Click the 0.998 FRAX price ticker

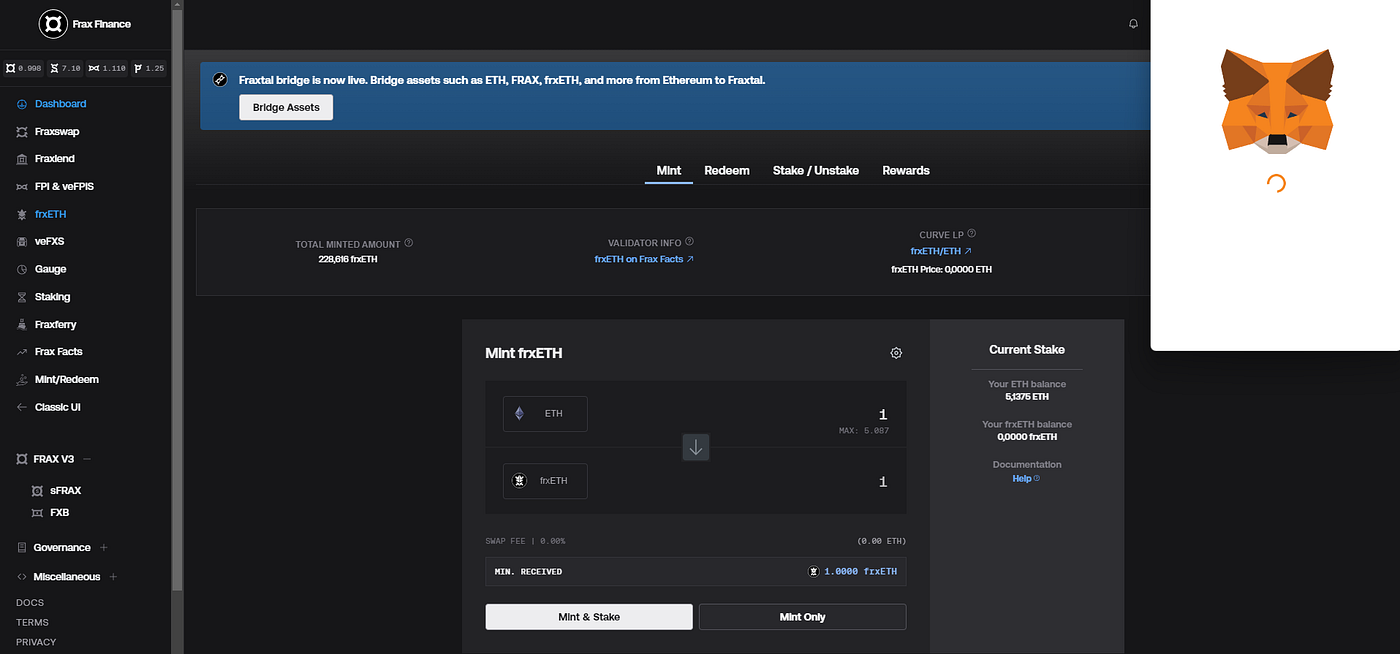pyautogui.click(x=24, y=69)
